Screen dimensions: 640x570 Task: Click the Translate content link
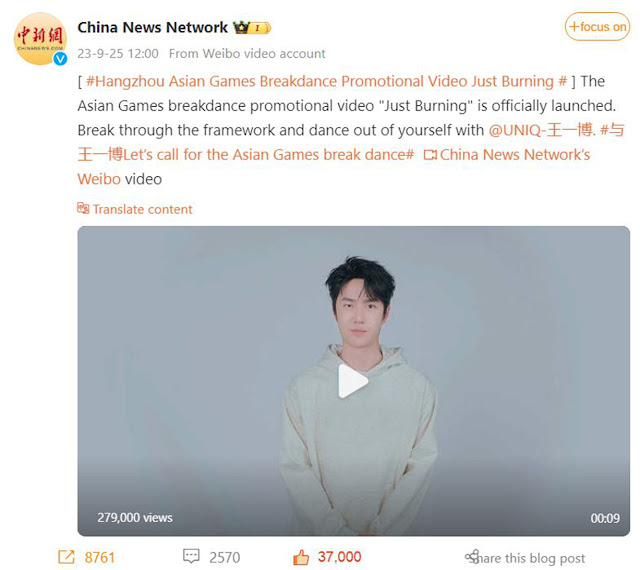142,209
